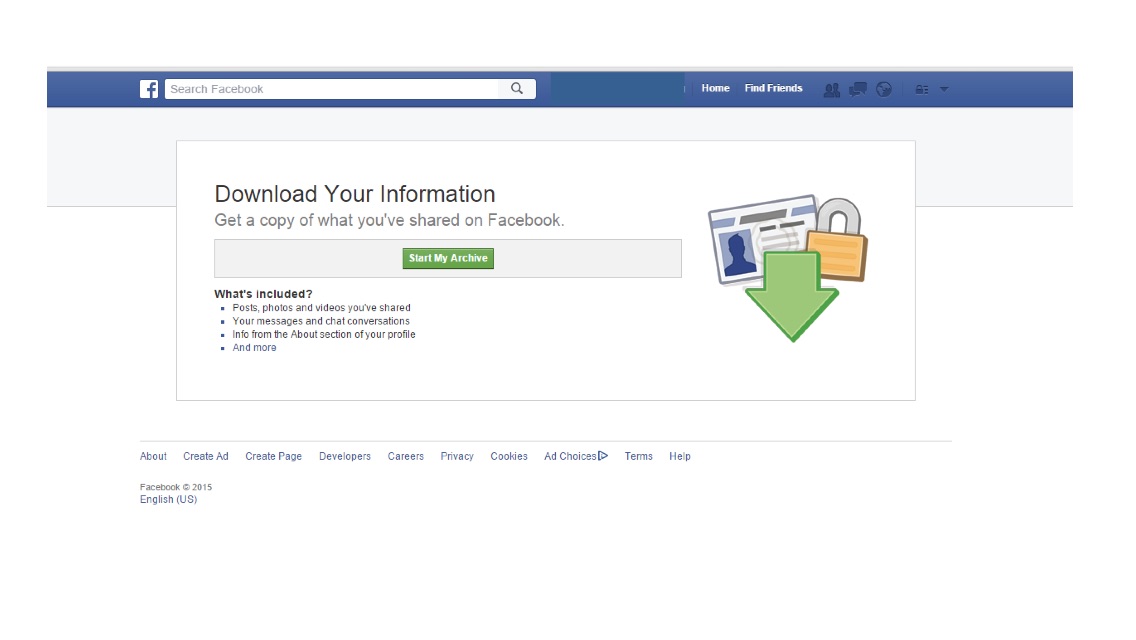
Task: Open the Messages icon
Action: point(858,89)
